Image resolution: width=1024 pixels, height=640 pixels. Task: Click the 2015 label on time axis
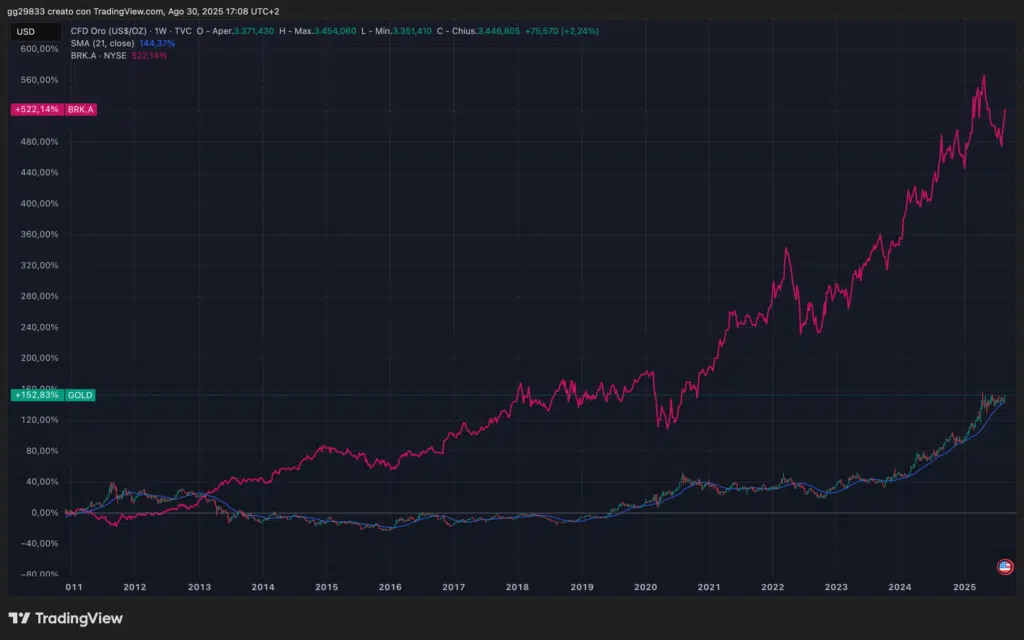point(326,587)
